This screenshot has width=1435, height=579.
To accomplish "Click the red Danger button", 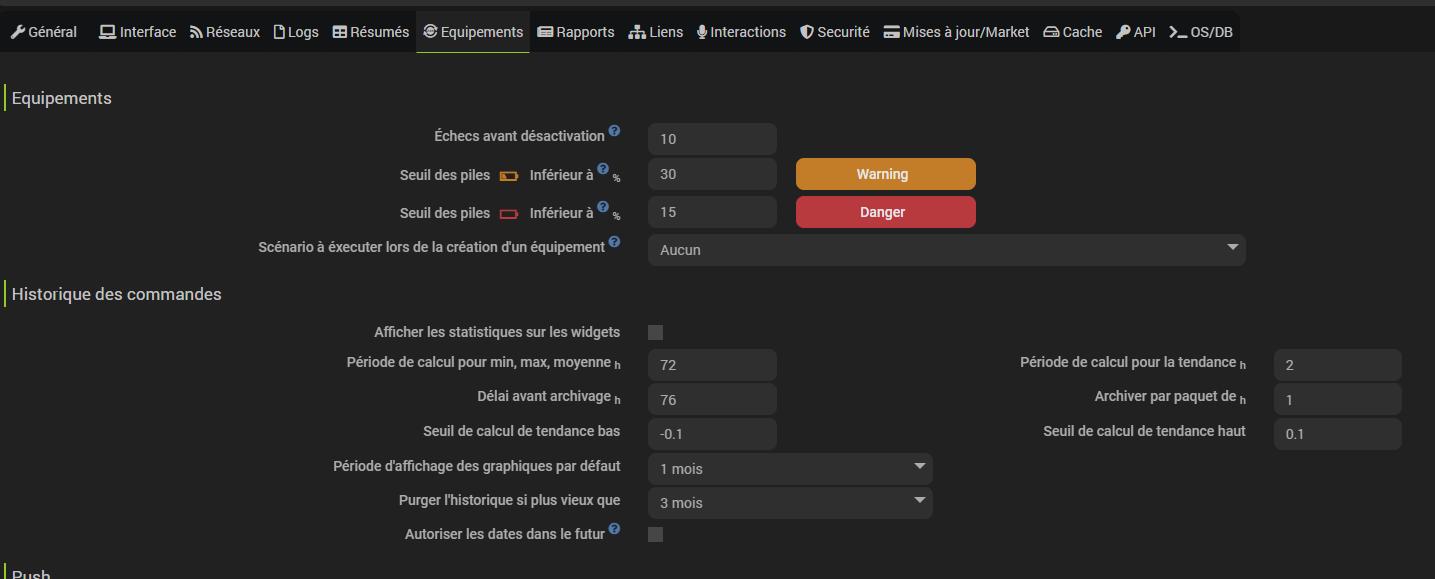I will coord(885,212).
